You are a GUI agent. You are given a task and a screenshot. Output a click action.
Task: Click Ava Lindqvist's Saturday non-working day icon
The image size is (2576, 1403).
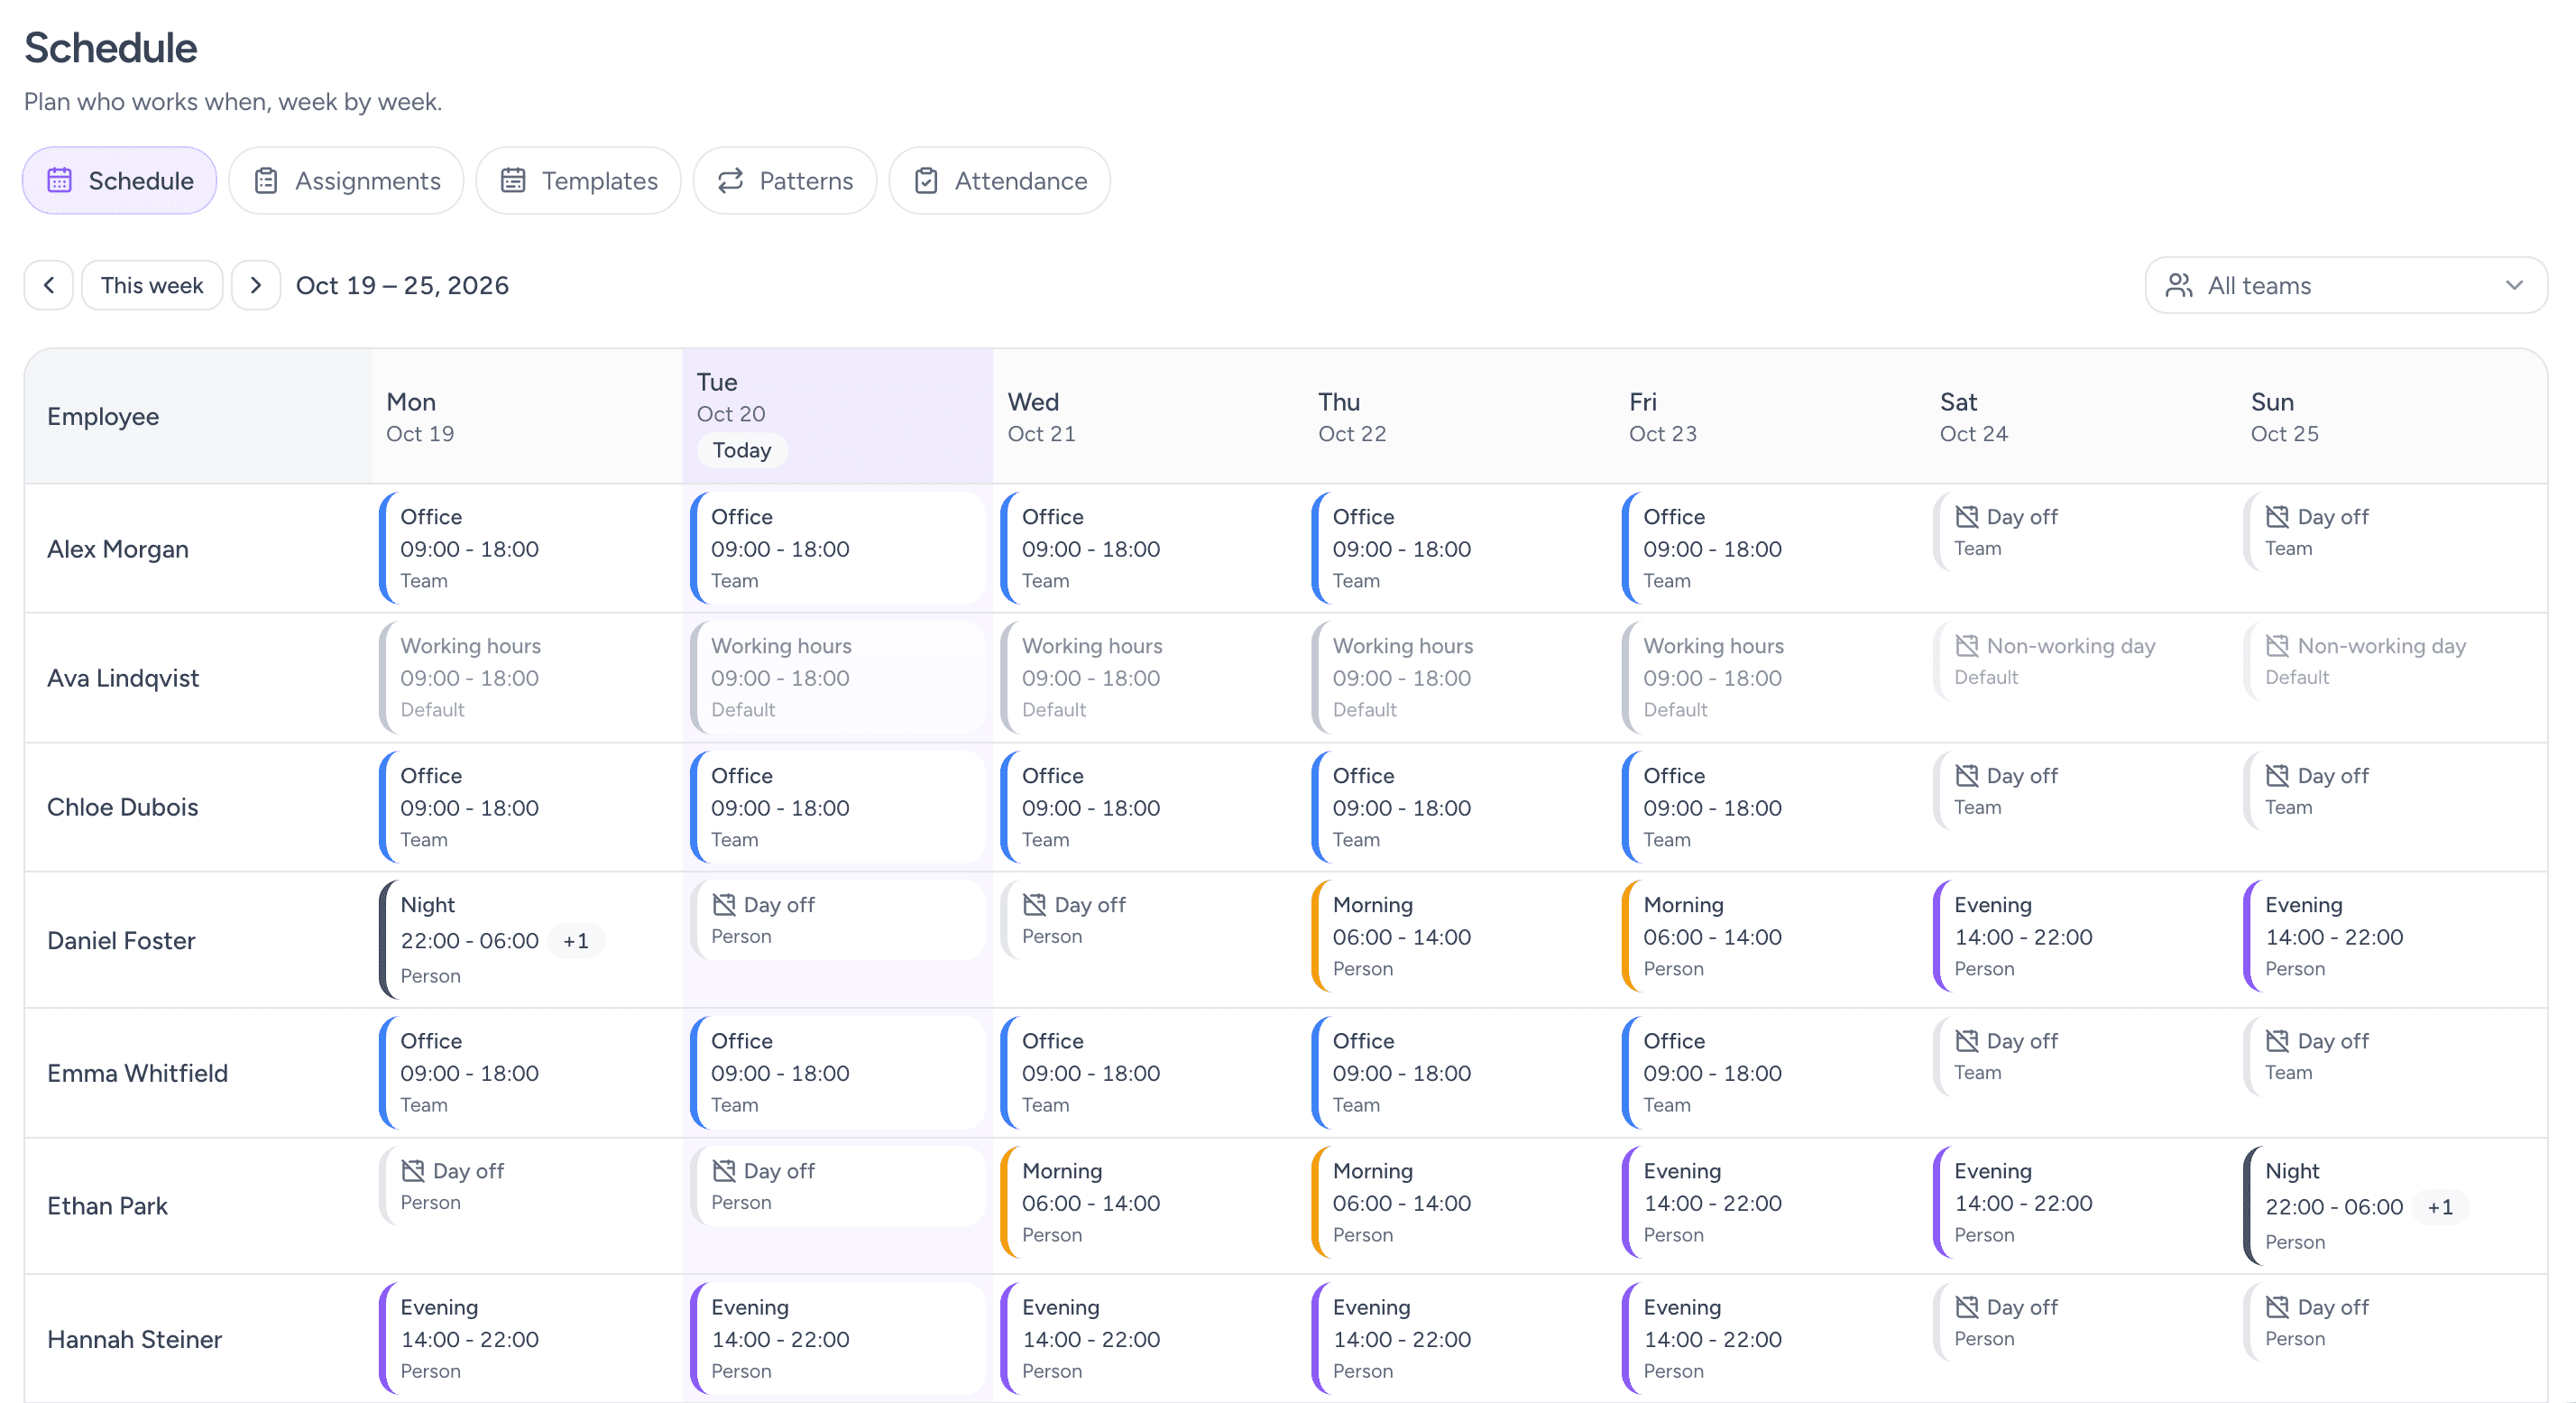(x=1967, y=646)
